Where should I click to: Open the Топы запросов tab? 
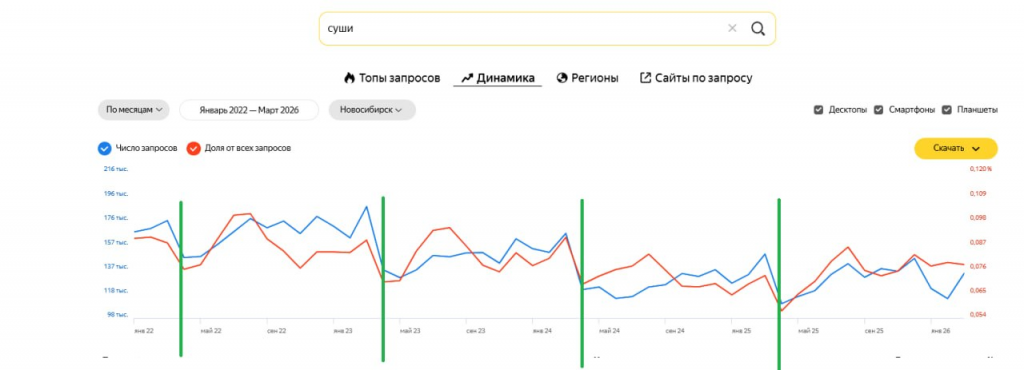[x=399, y=78]
